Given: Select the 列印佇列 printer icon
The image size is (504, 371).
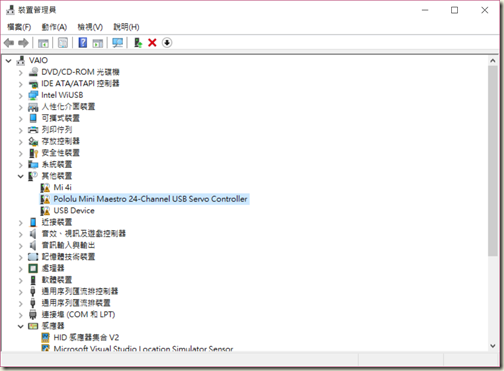Looking at the screenshot, I should [x=33, y=130].
